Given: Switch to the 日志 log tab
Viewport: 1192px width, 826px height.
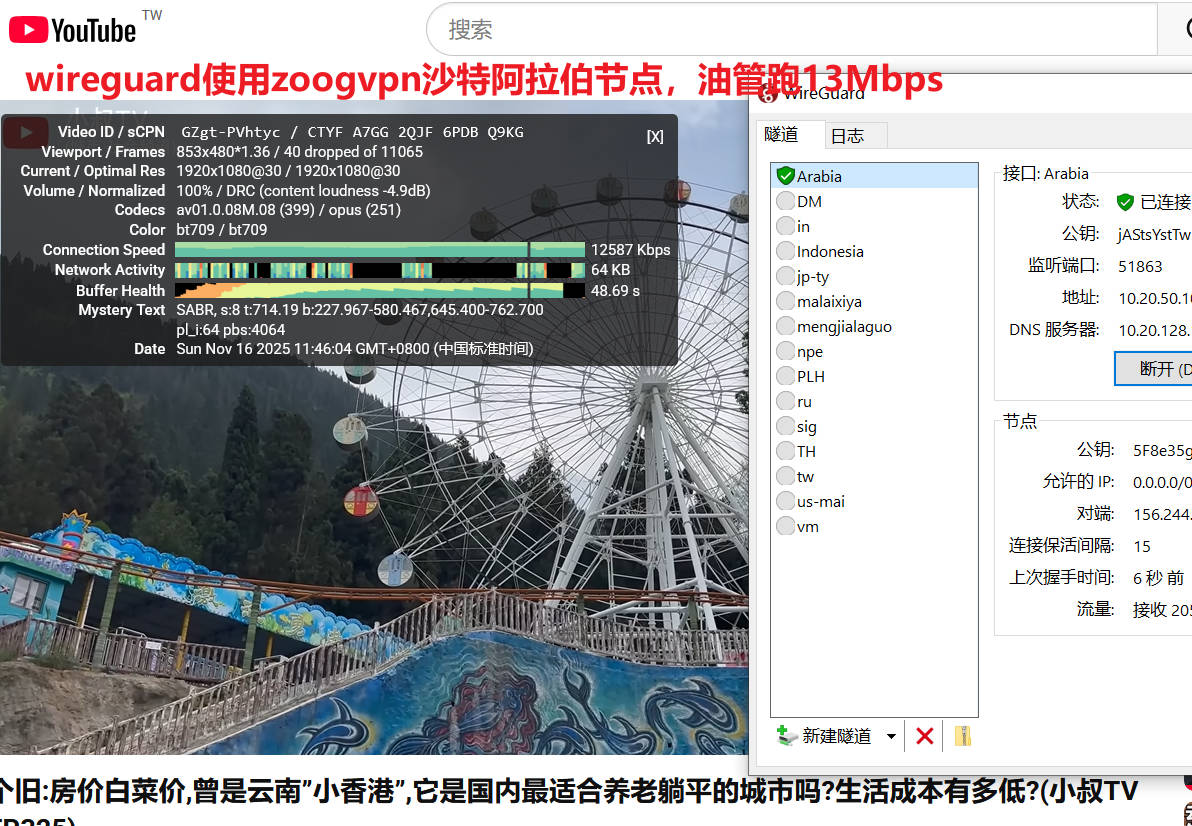Looking at the screenshot, I should coord(847,136).
